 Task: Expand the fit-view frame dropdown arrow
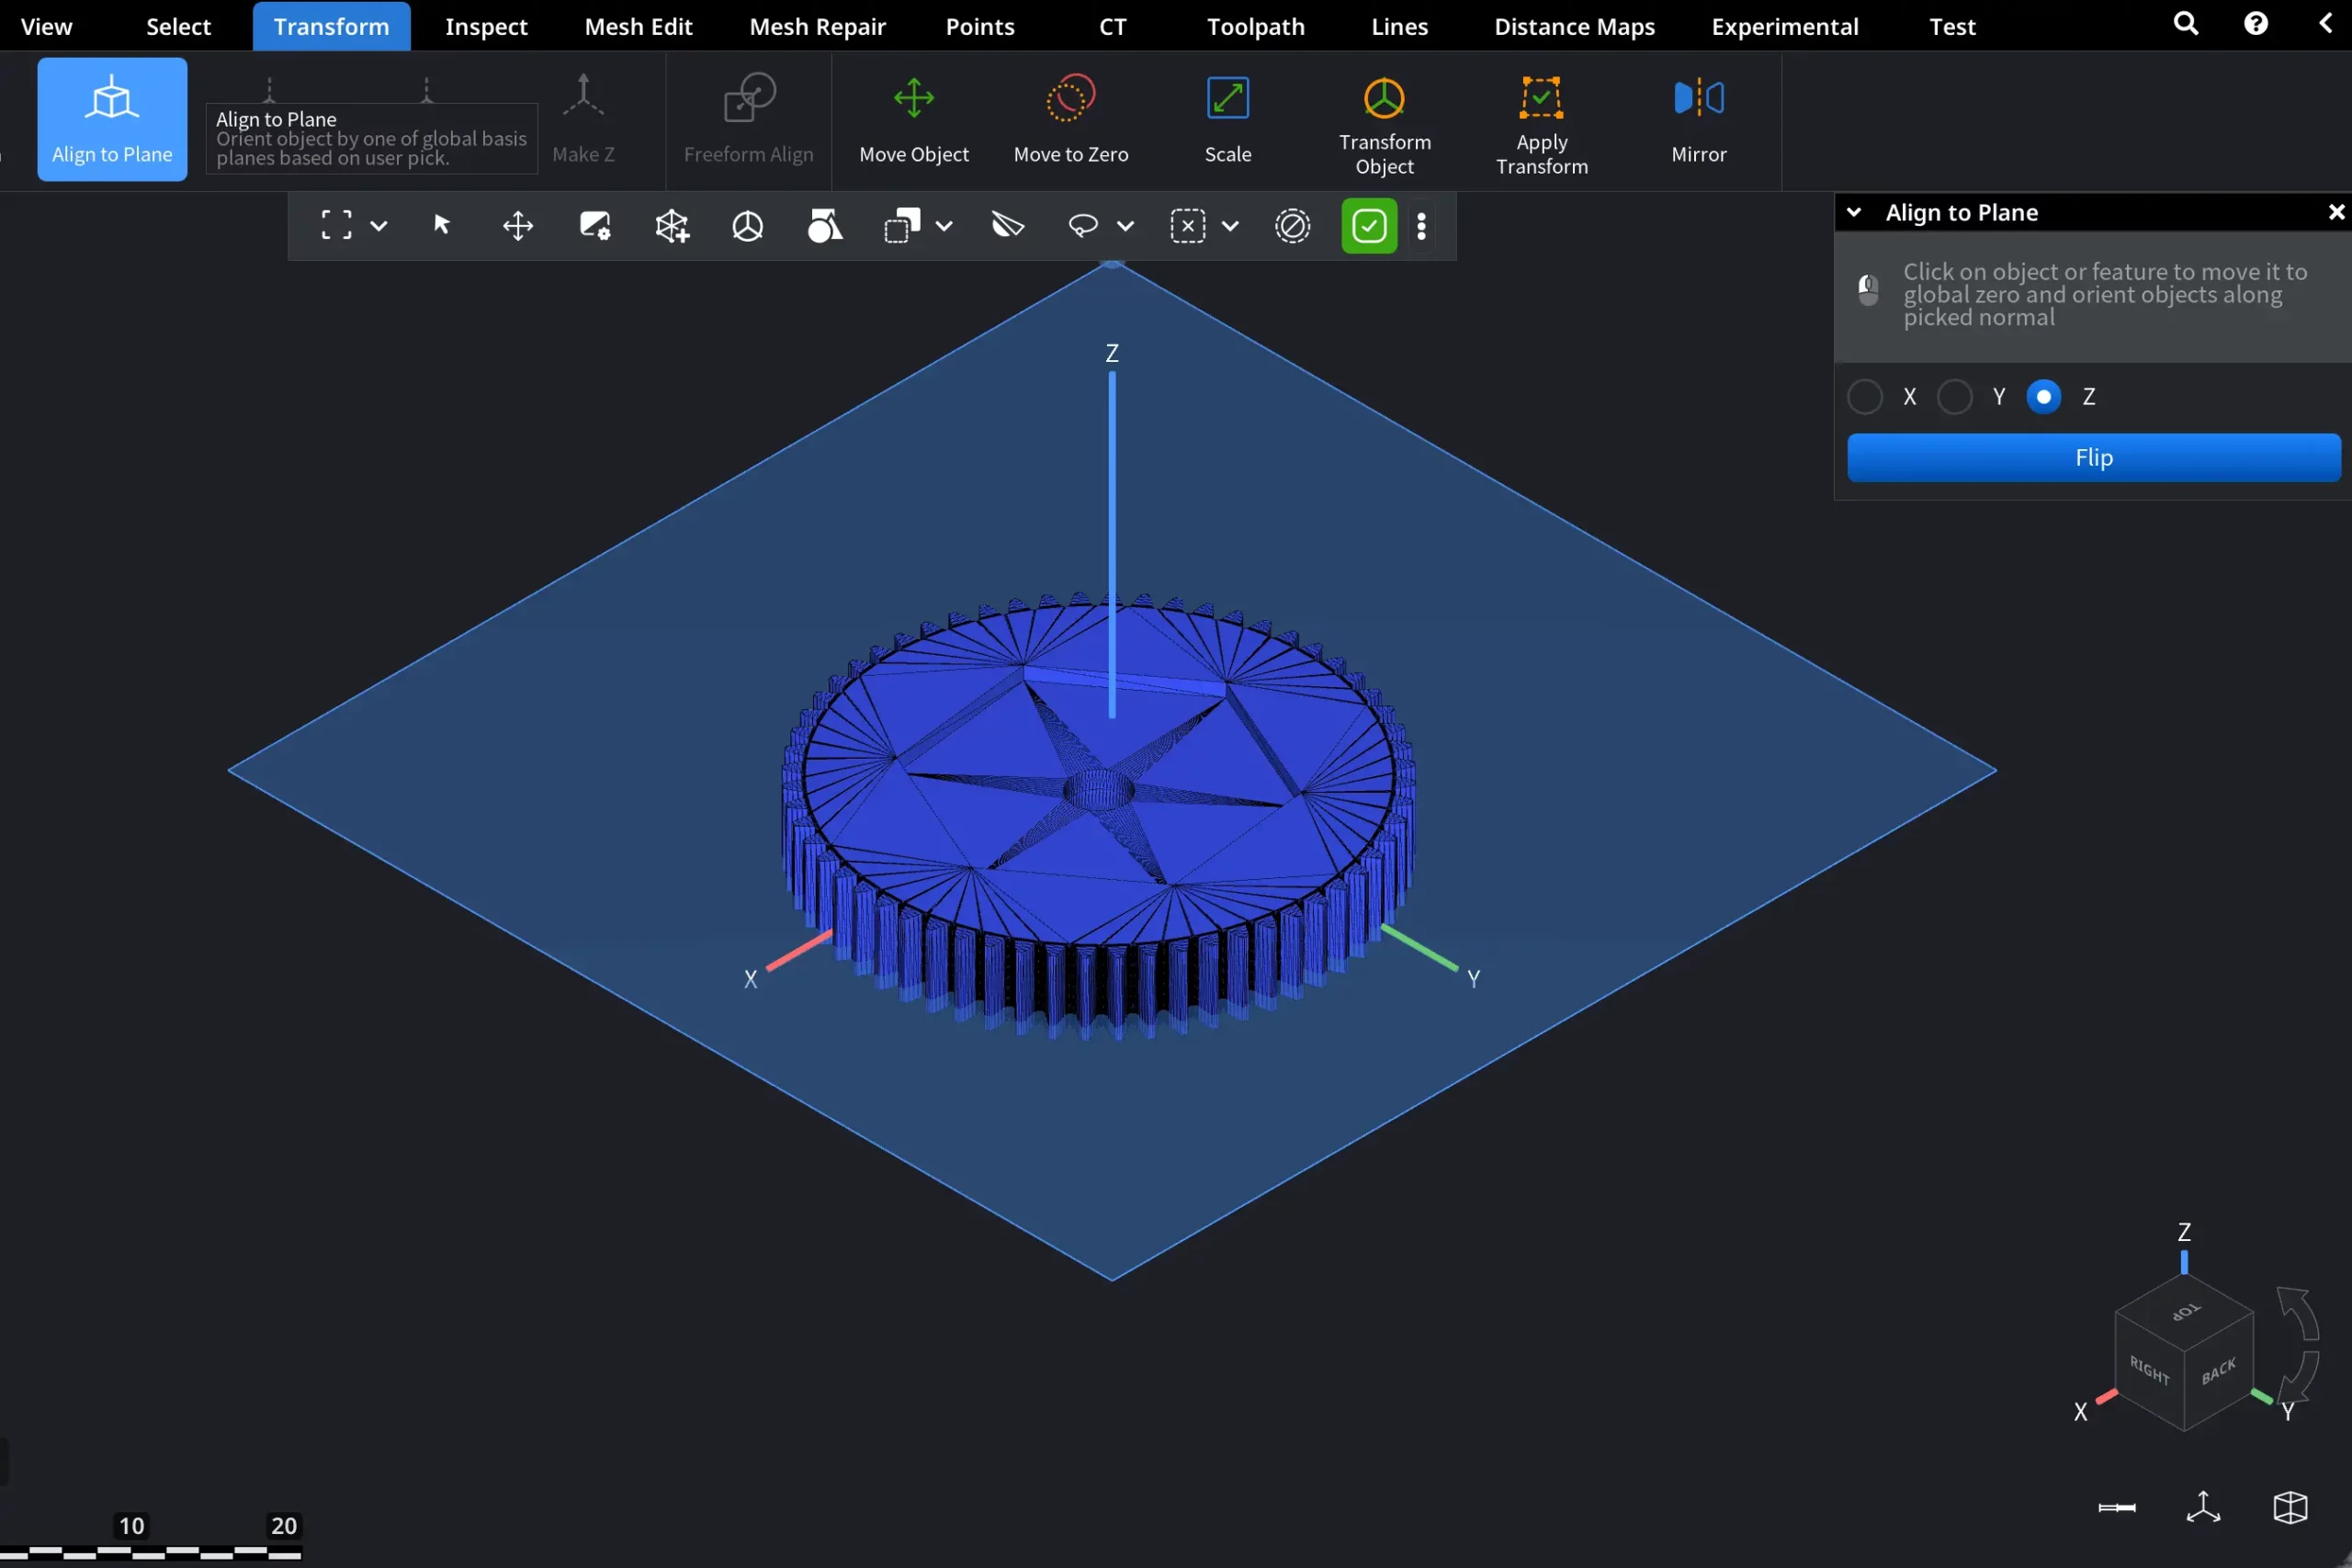point(379,226)
